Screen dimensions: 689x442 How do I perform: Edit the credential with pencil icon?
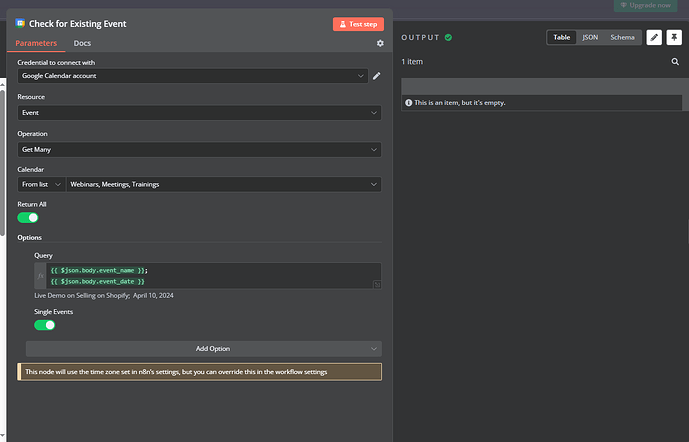coord(377,76)
